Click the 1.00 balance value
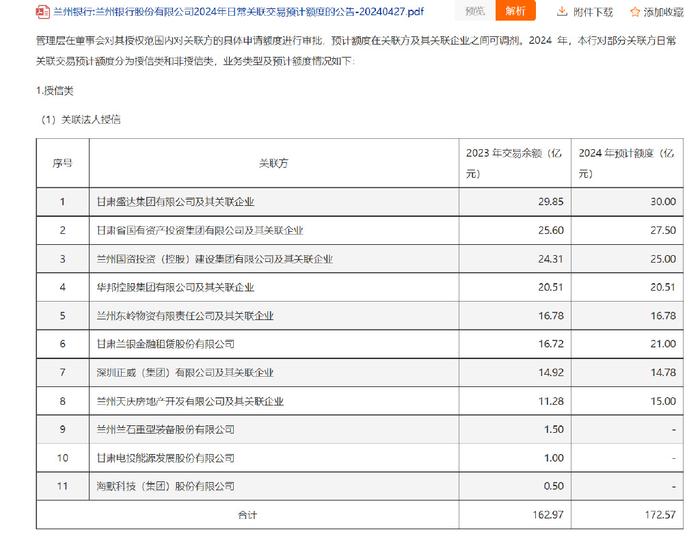This screenshot has height=541, width=700. tap(554, 458)
